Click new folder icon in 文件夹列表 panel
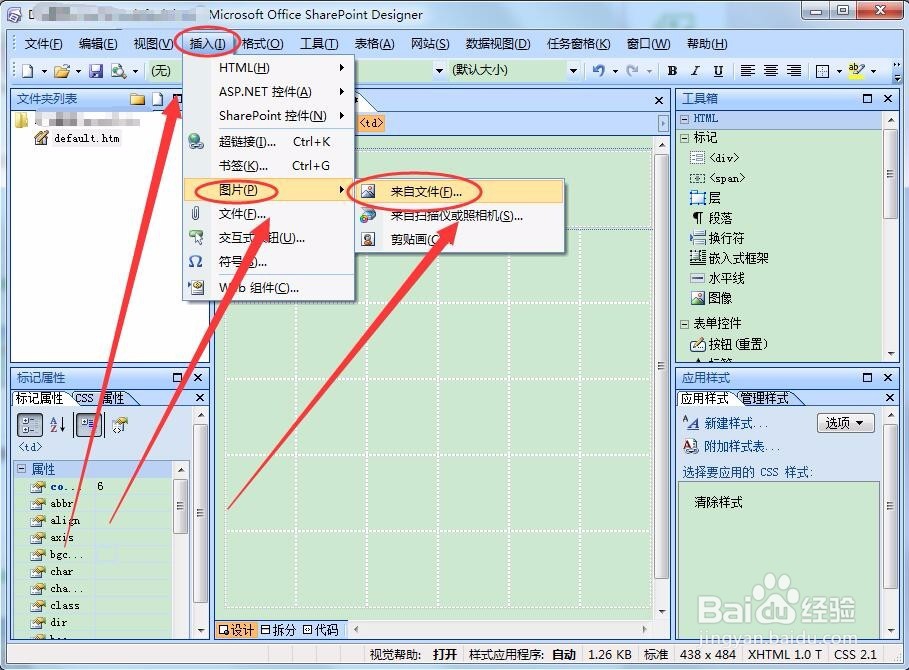909x670 pixels. (137, 99)
